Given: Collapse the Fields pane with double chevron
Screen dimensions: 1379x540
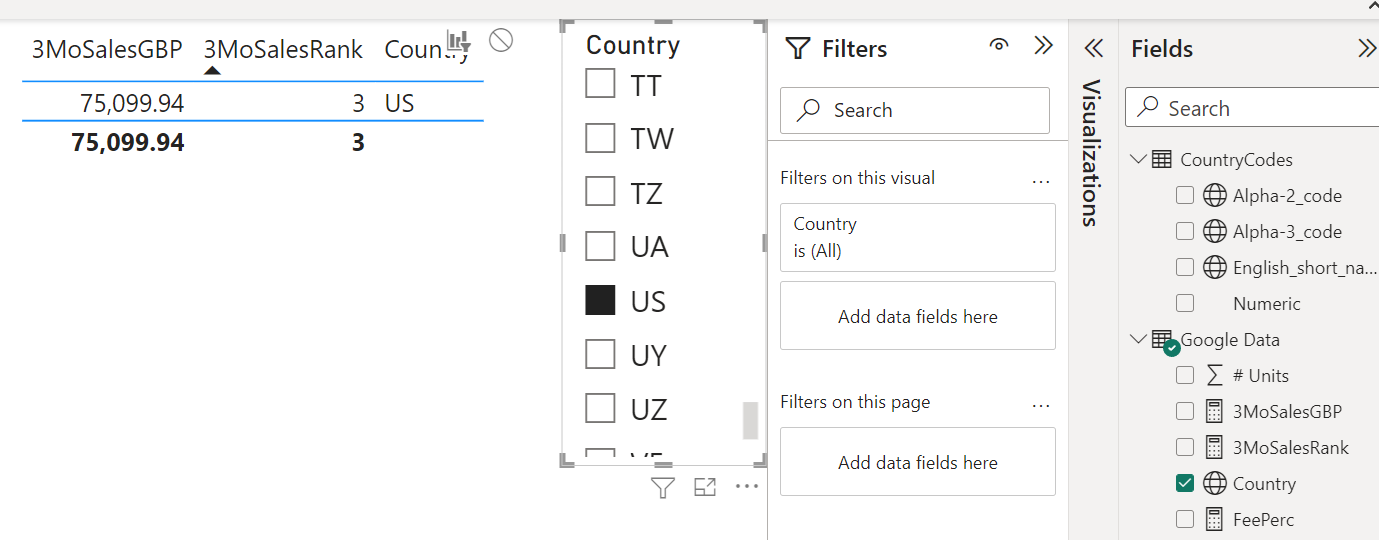Looking at the screenshot, I should tap(1366, 49).
